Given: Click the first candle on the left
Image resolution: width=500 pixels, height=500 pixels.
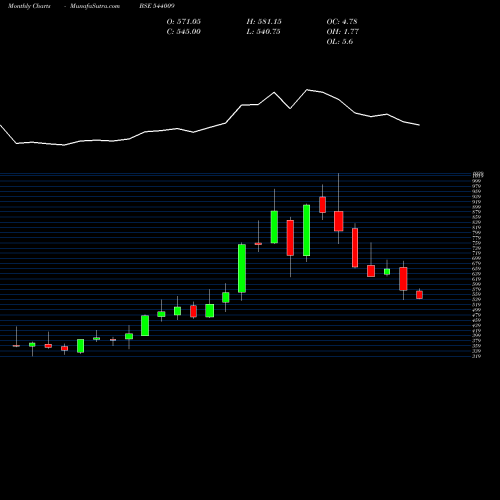Looking at the screenshot, I should pos(16,346).
